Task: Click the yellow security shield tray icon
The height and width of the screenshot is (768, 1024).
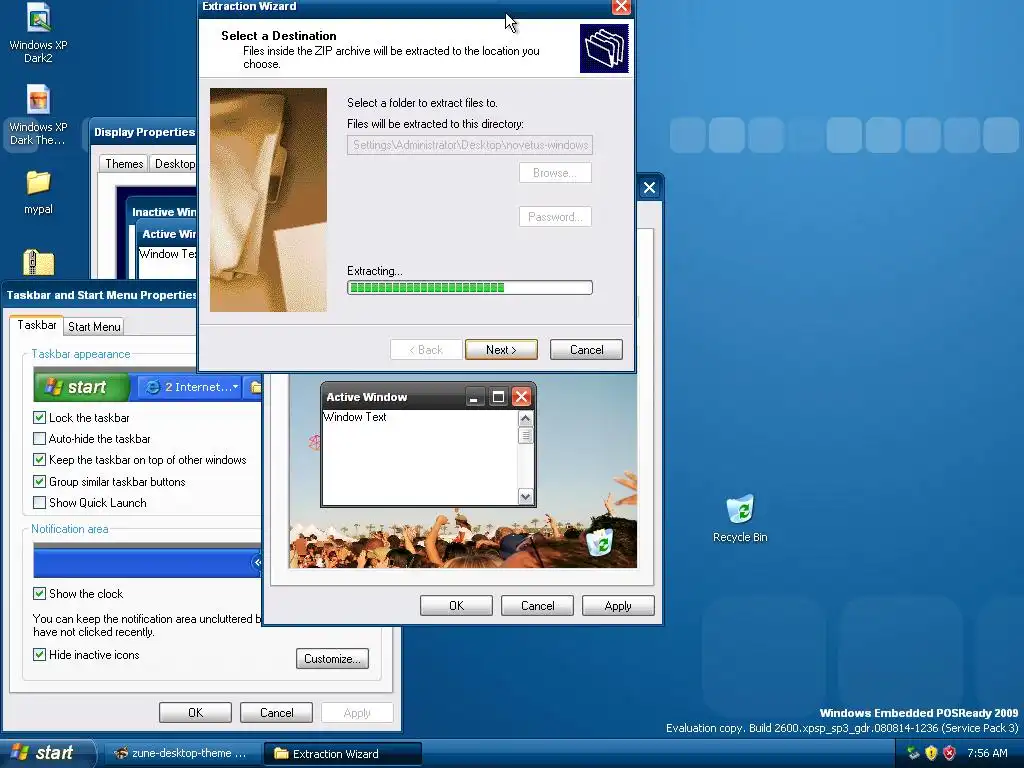Action: (931, 753)
